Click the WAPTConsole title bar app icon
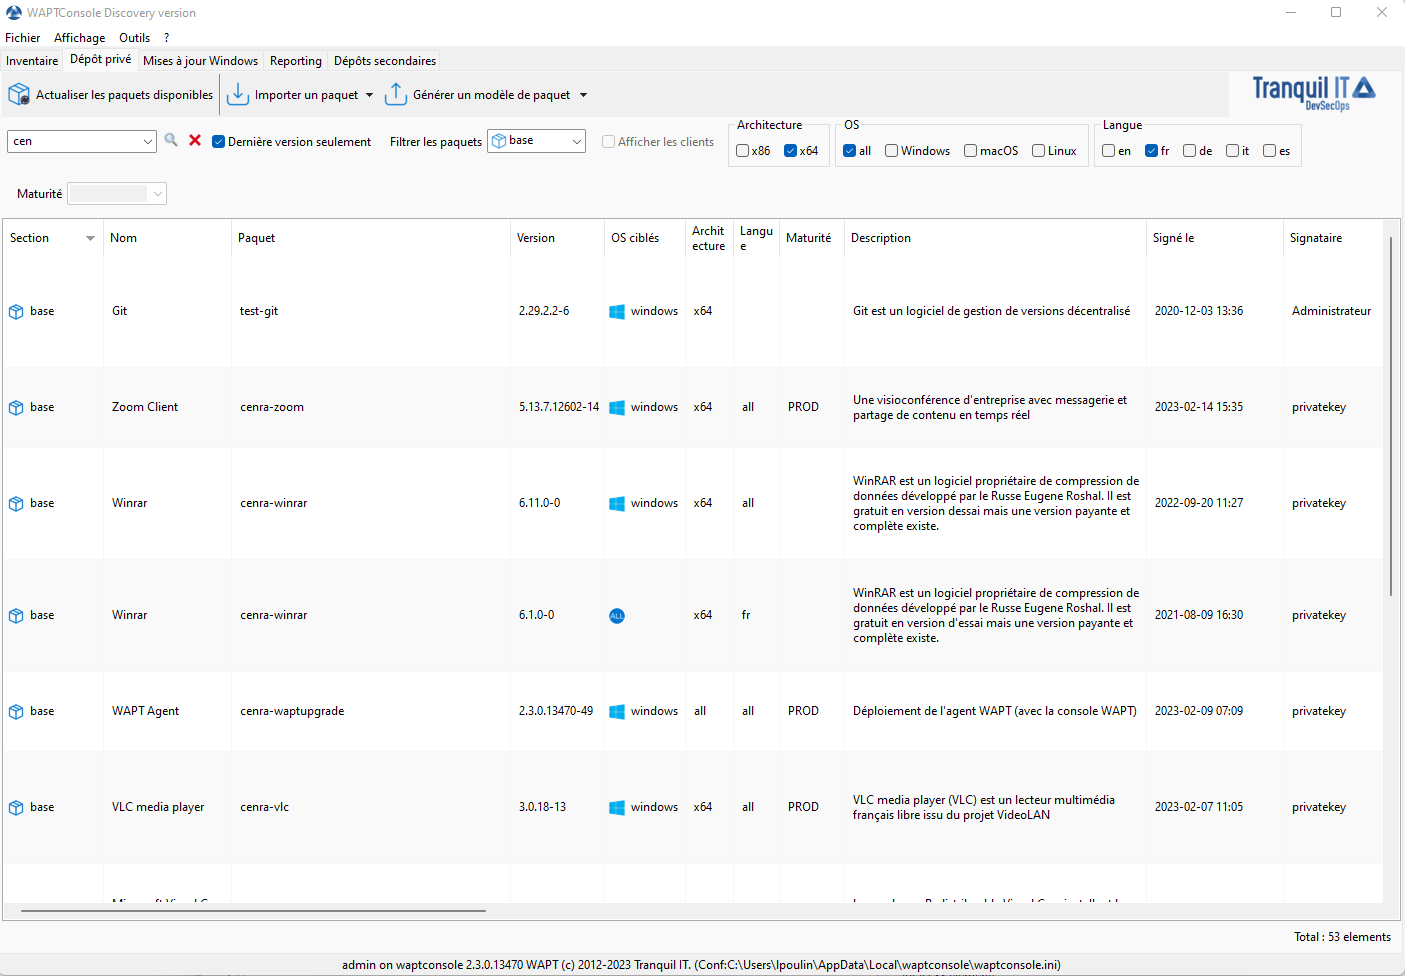The image size is (1405, 976). (14, 13)
